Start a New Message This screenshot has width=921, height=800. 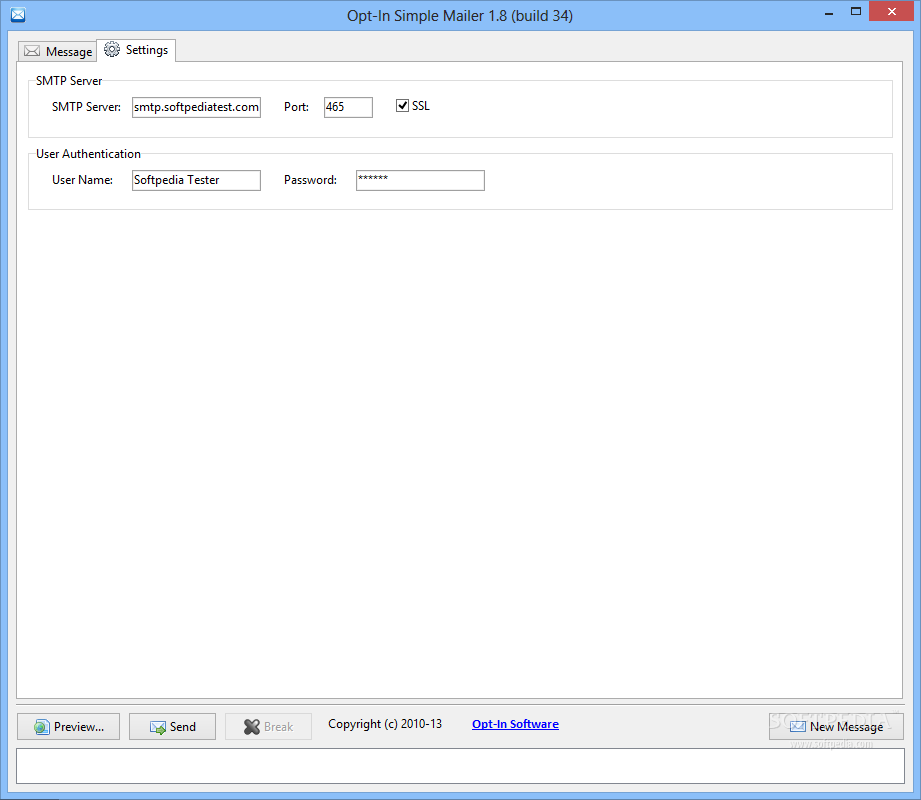point(836,727)
